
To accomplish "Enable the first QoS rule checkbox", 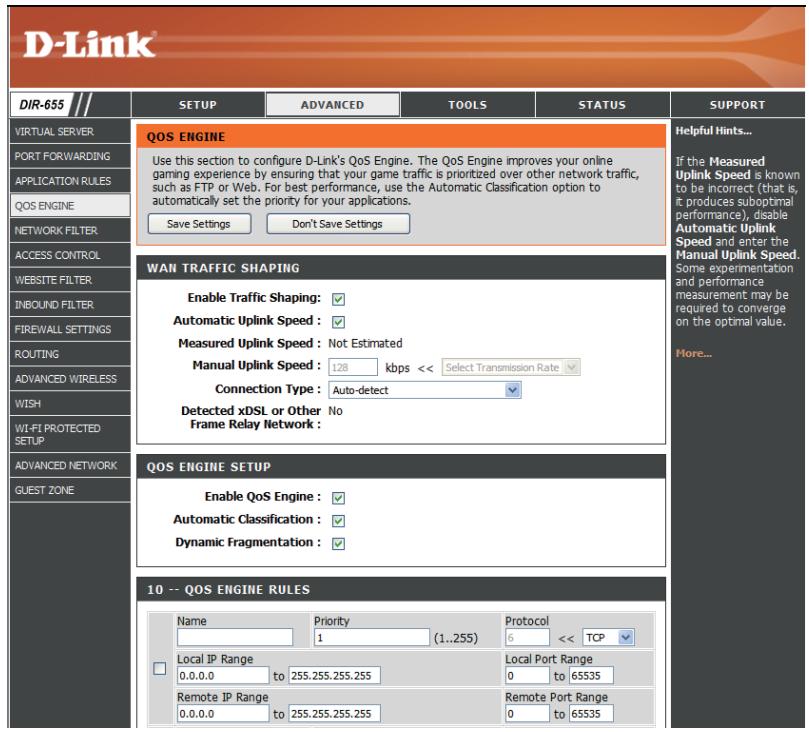I will pyautogui.click(x=160, y=669).
